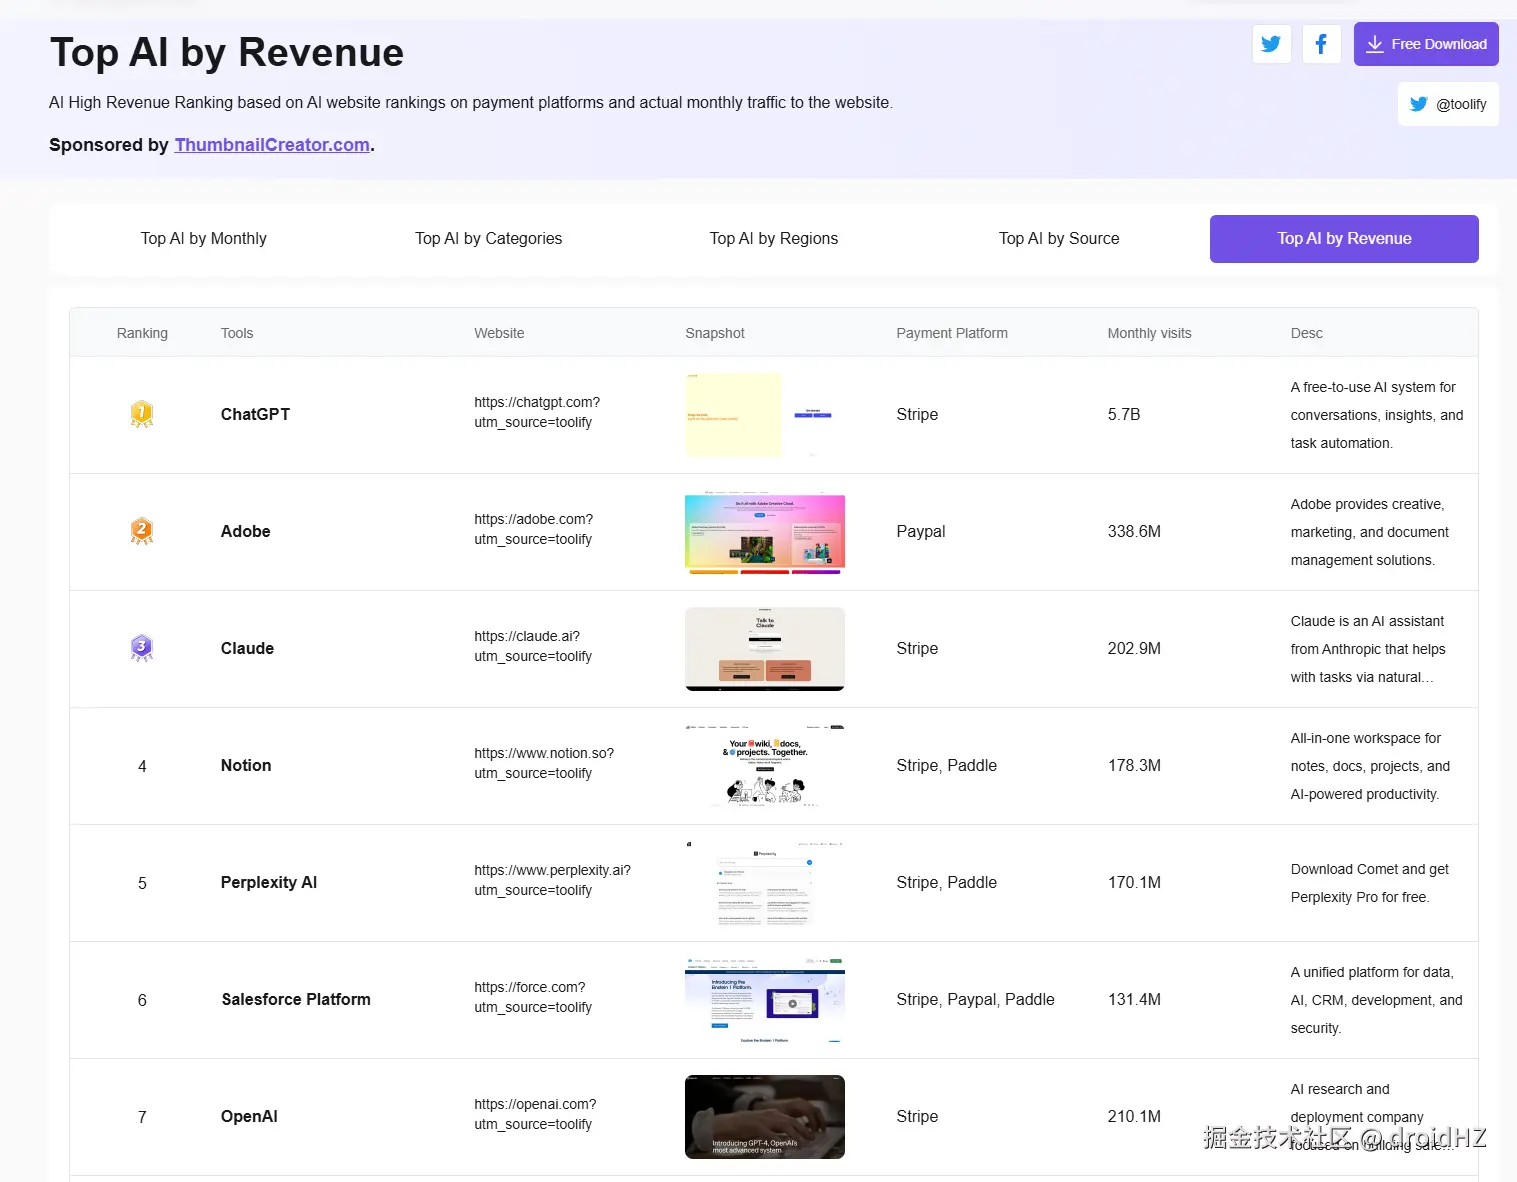
Task: Click the Twitter share icon
Action: 1271,44
